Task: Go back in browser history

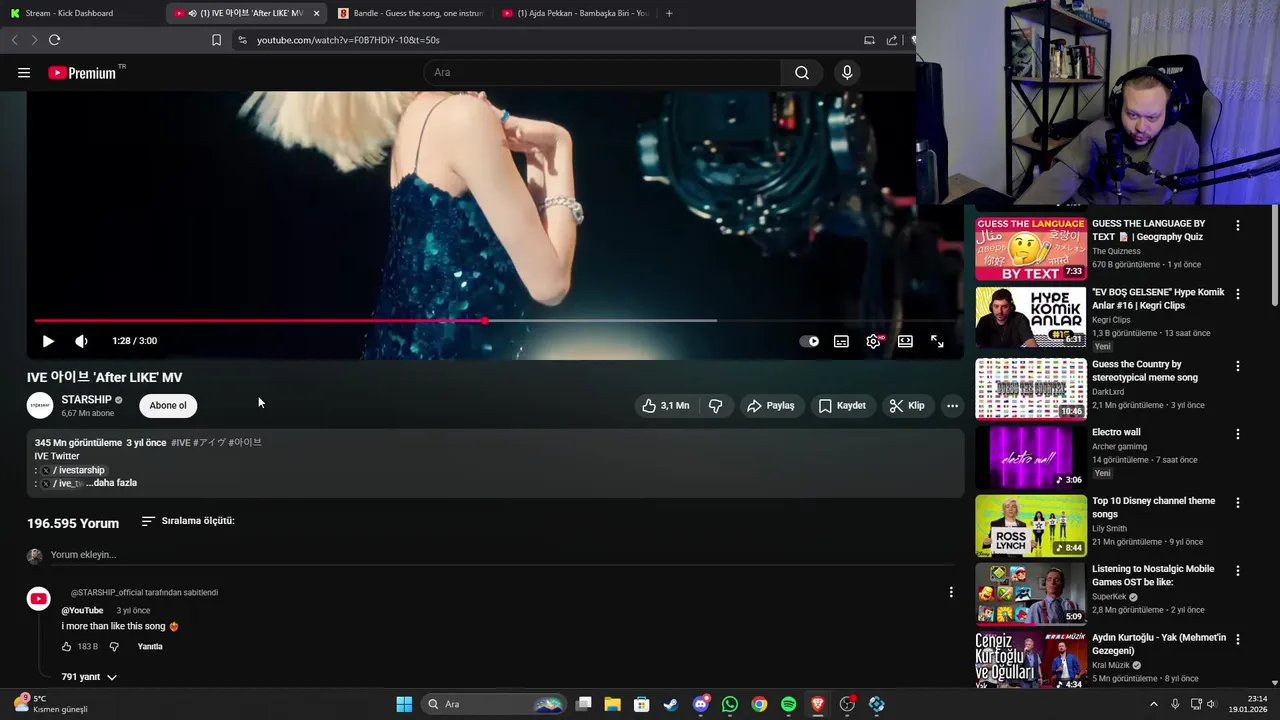Action: pyautogui.click(x=14, y=40)
